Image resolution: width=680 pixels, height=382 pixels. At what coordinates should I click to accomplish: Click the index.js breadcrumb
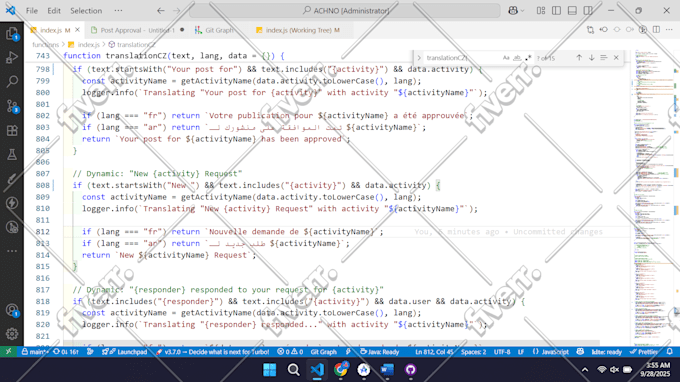point(84,44)
